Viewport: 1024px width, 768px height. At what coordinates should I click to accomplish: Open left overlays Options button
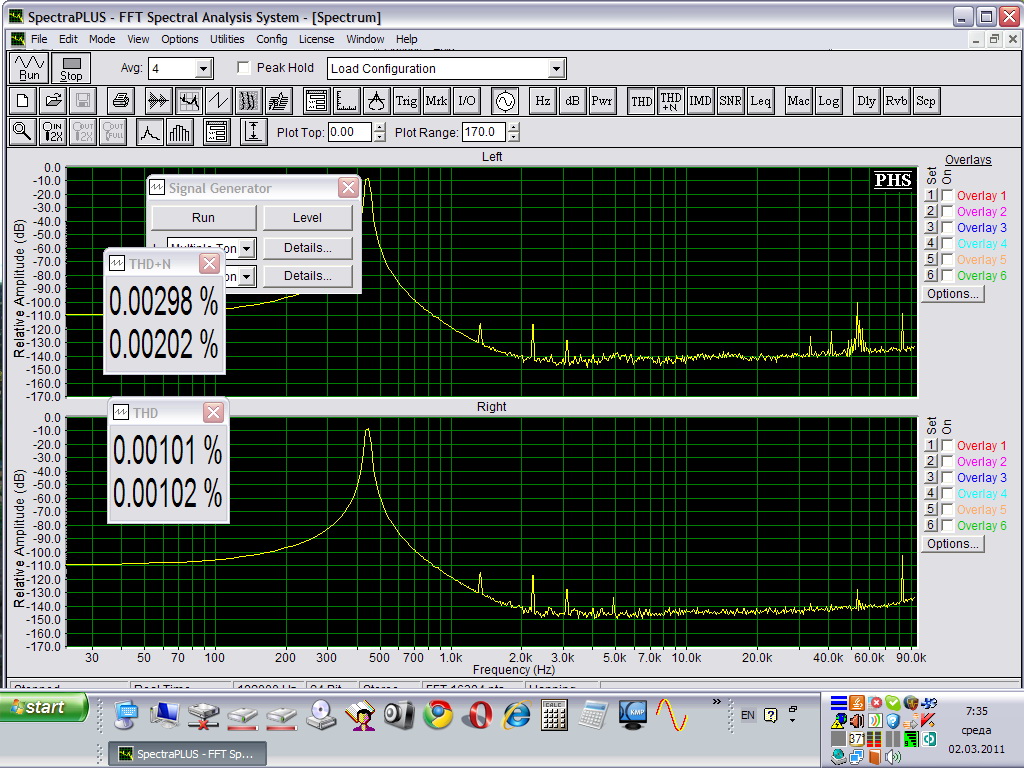953,294
